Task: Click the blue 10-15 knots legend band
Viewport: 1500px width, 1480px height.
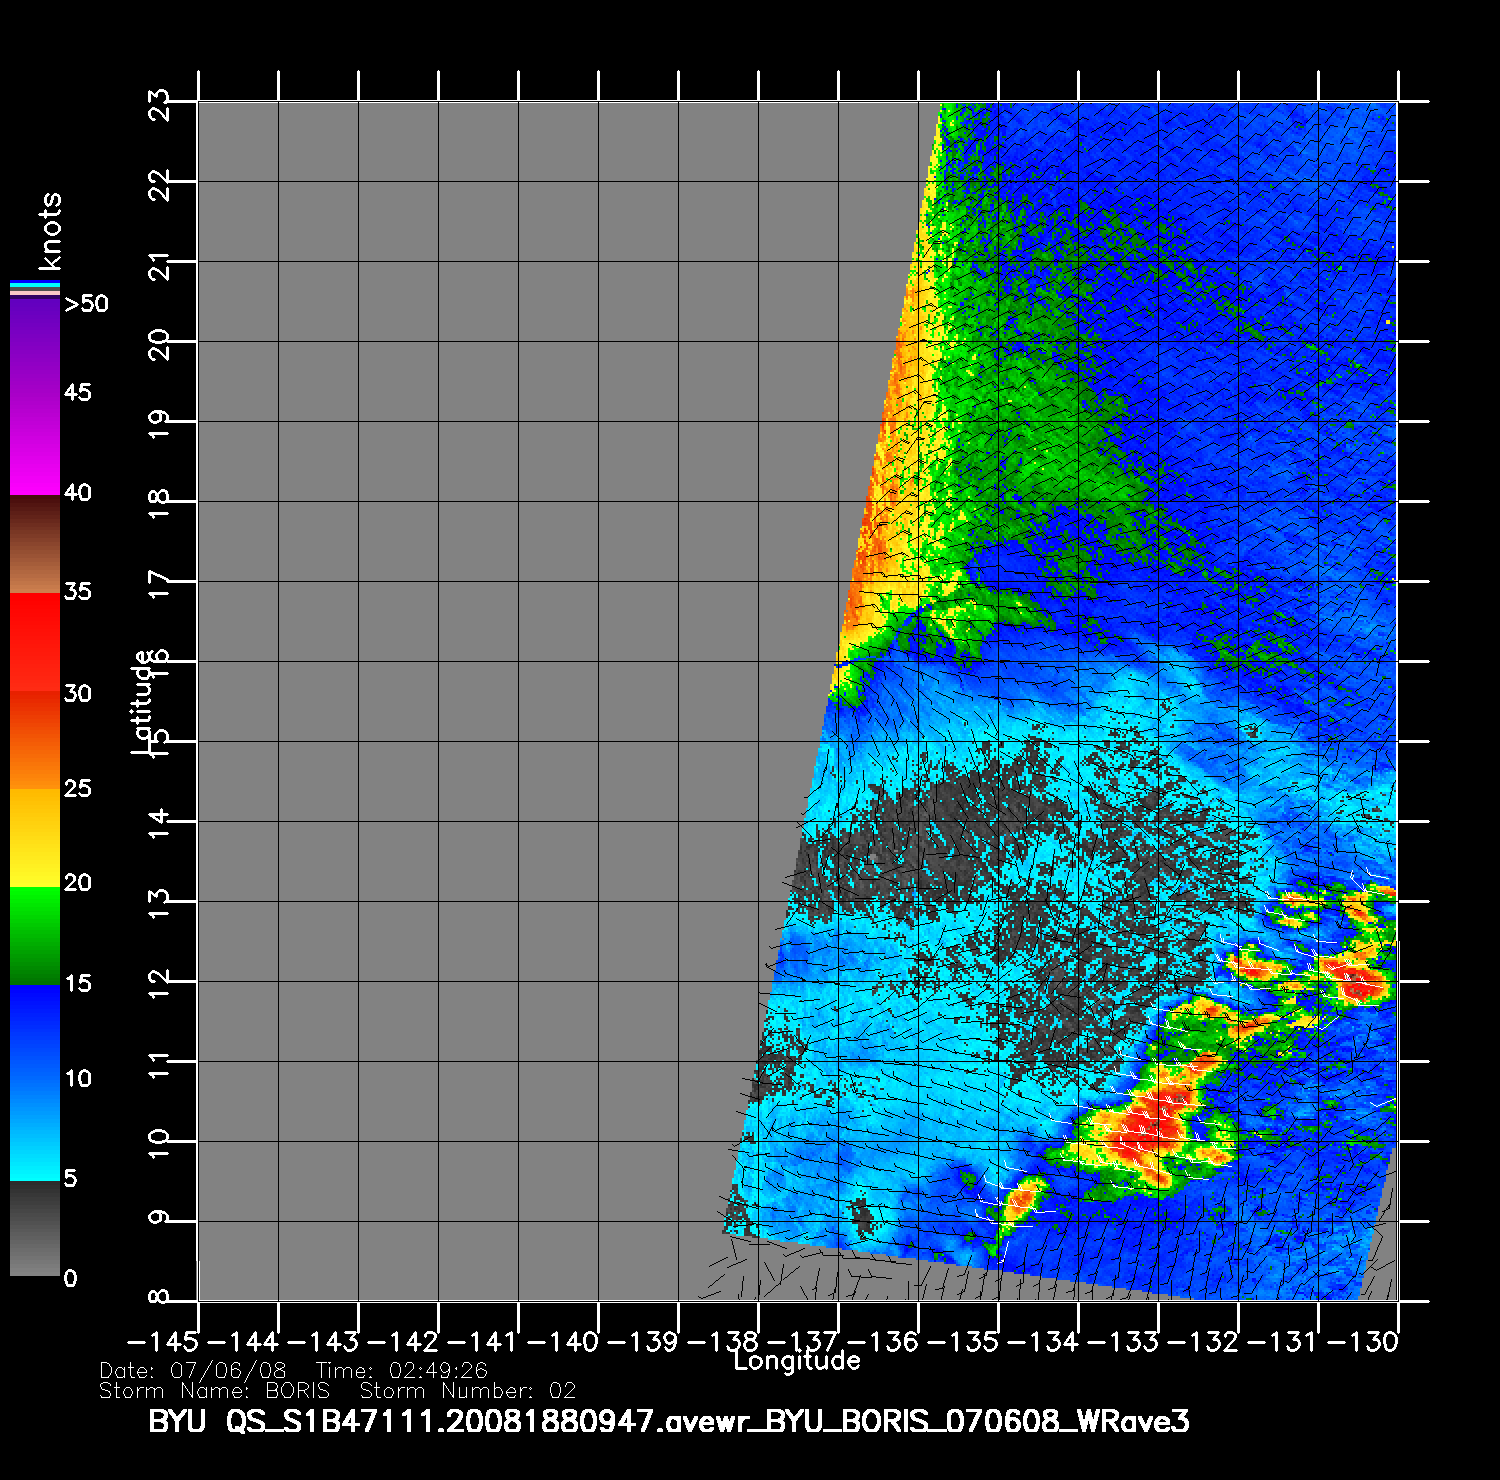Action: (34, 1033)
